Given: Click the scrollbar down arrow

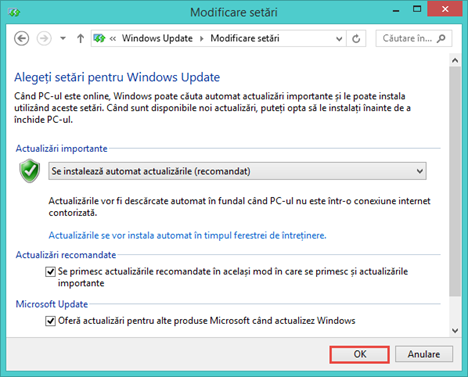Looking at the screenshot, I should tap(455, 330).
